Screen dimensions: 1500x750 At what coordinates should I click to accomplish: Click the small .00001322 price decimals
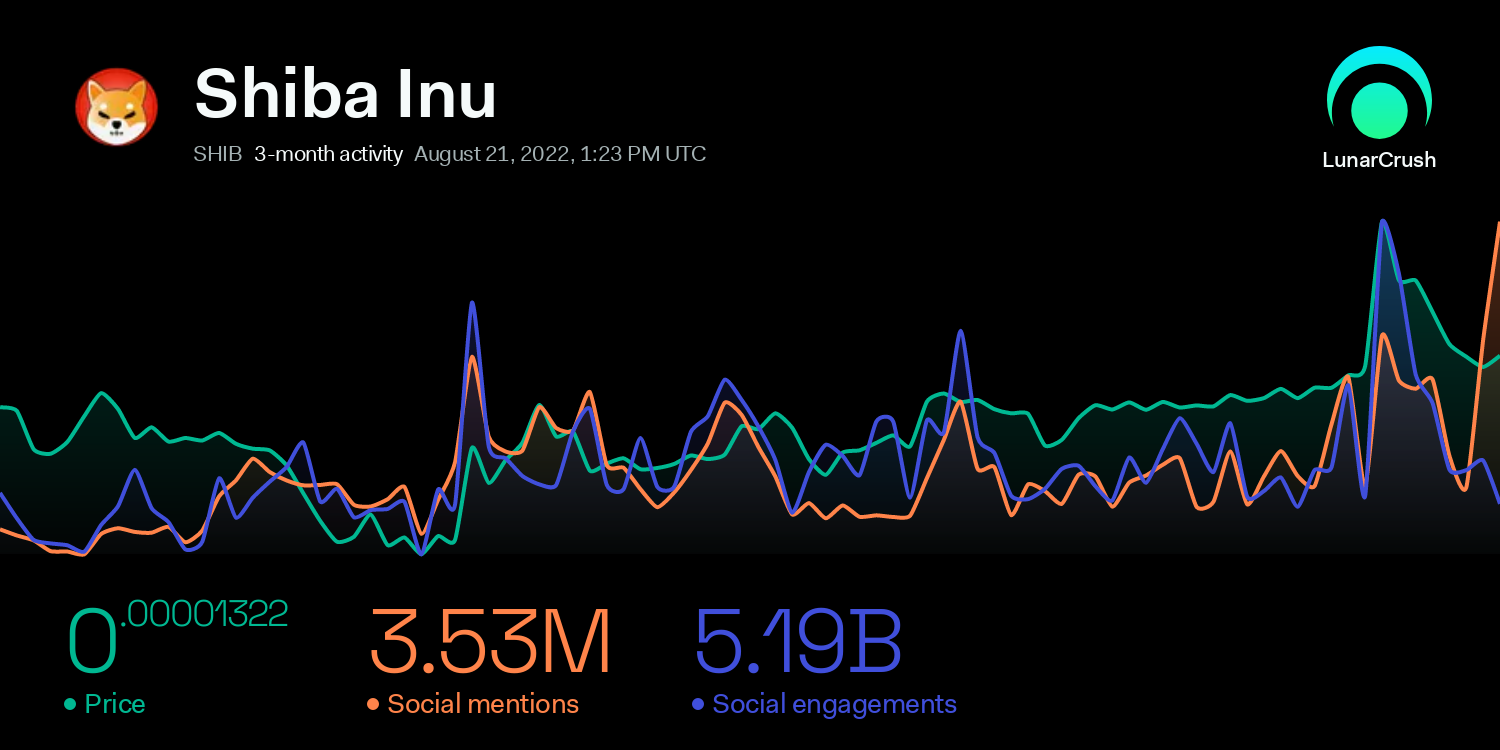(204, 613)
